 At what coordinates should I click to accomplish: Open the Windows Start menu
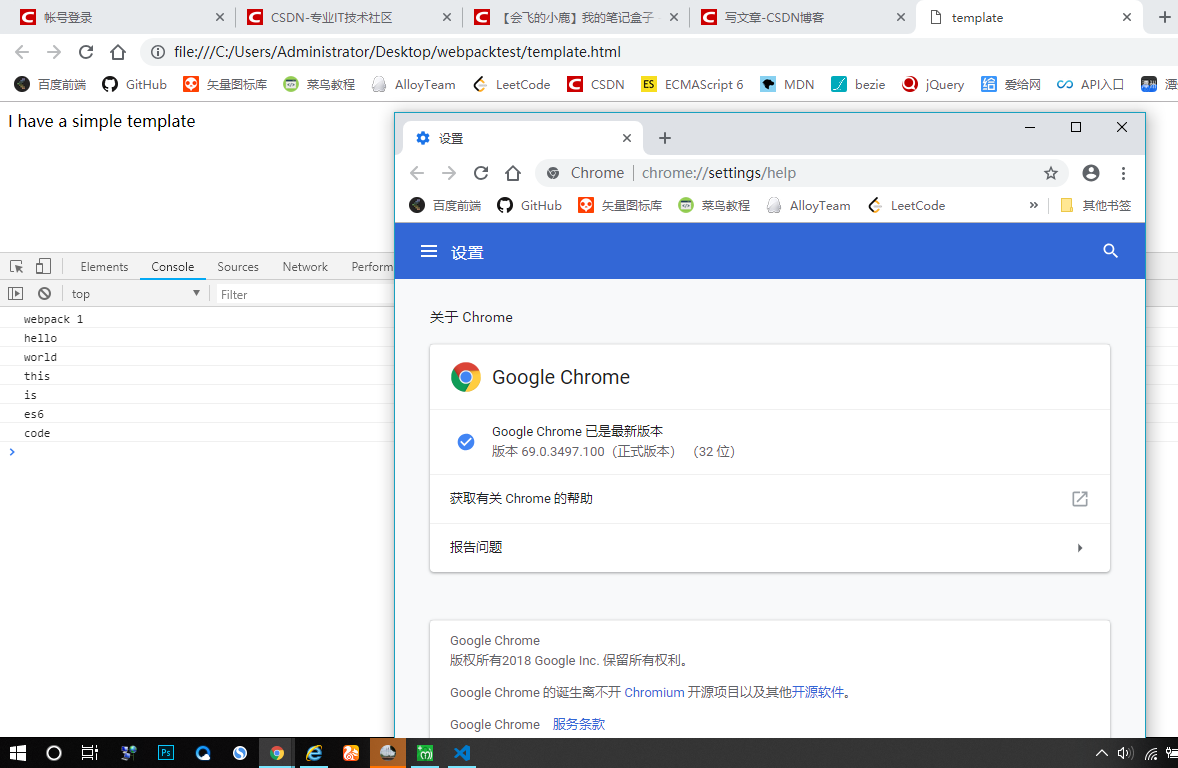(x=18, y=753)
